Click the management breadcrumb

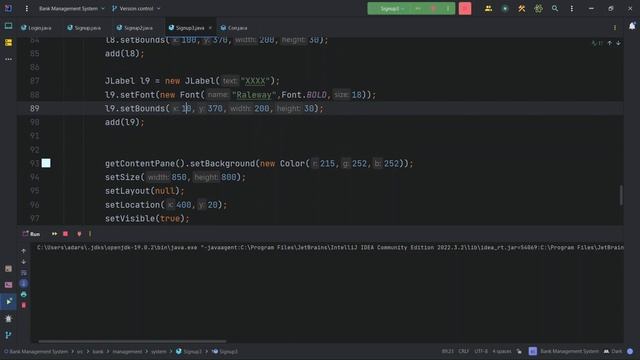tap(127, 351)
